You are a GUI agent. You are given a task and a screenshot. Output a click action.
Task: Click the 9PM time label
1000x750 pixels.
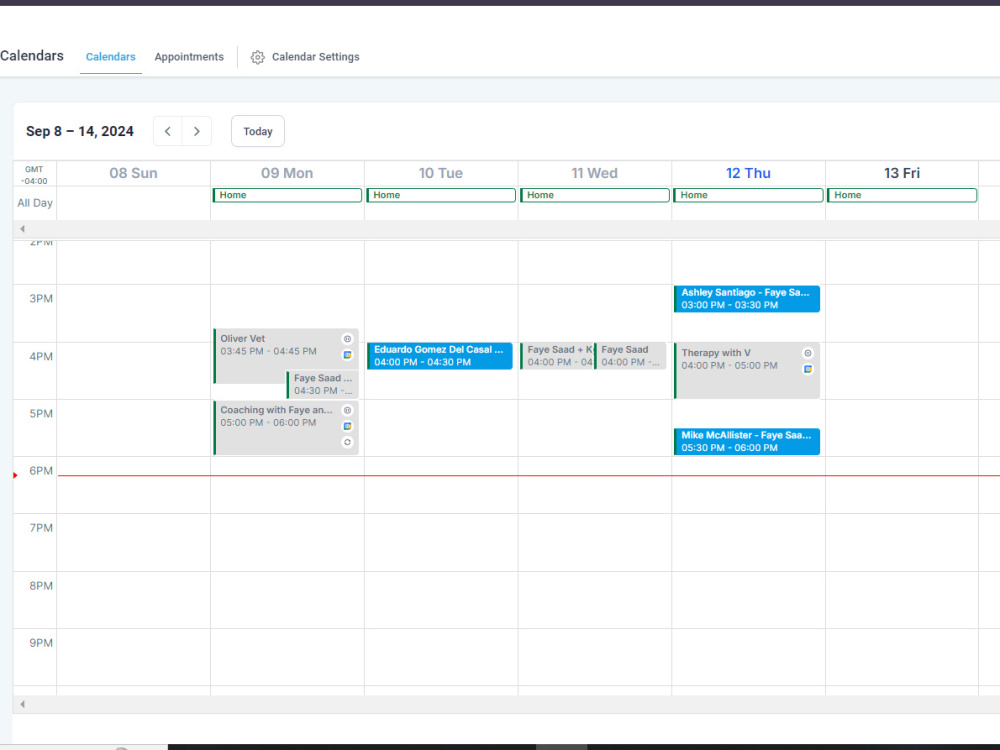41,643
